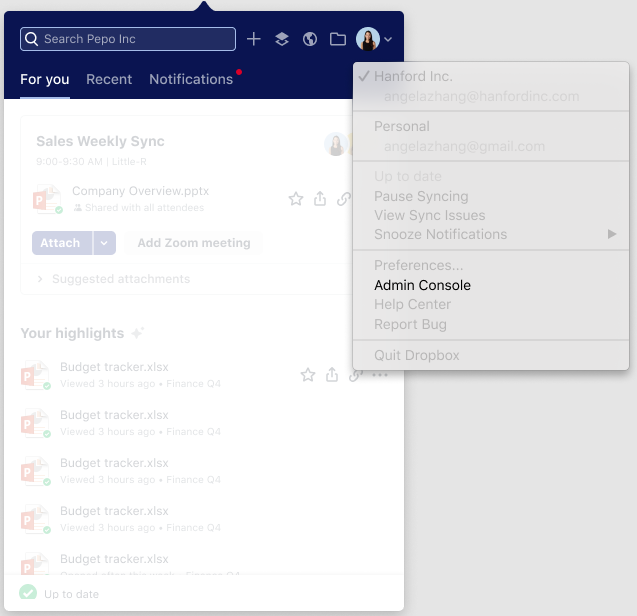Open the Admin Console menu item
Viewport: 637px width, 616px height.
click(x=422, y=285)
